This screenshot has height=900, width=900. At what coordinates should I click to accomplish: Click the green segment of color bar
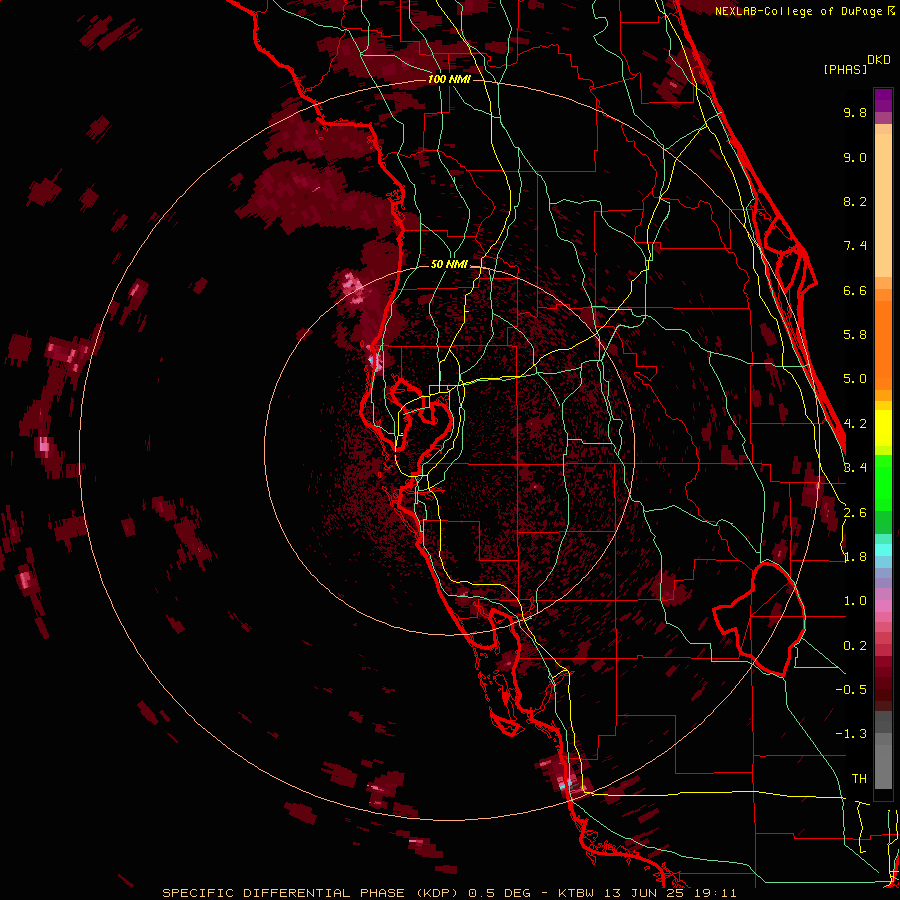883,485
